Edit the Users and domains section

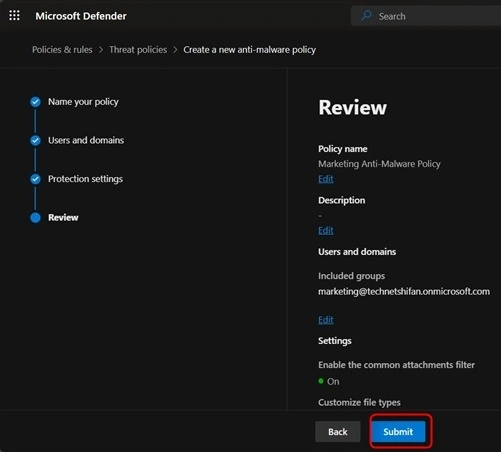point(326,320)
